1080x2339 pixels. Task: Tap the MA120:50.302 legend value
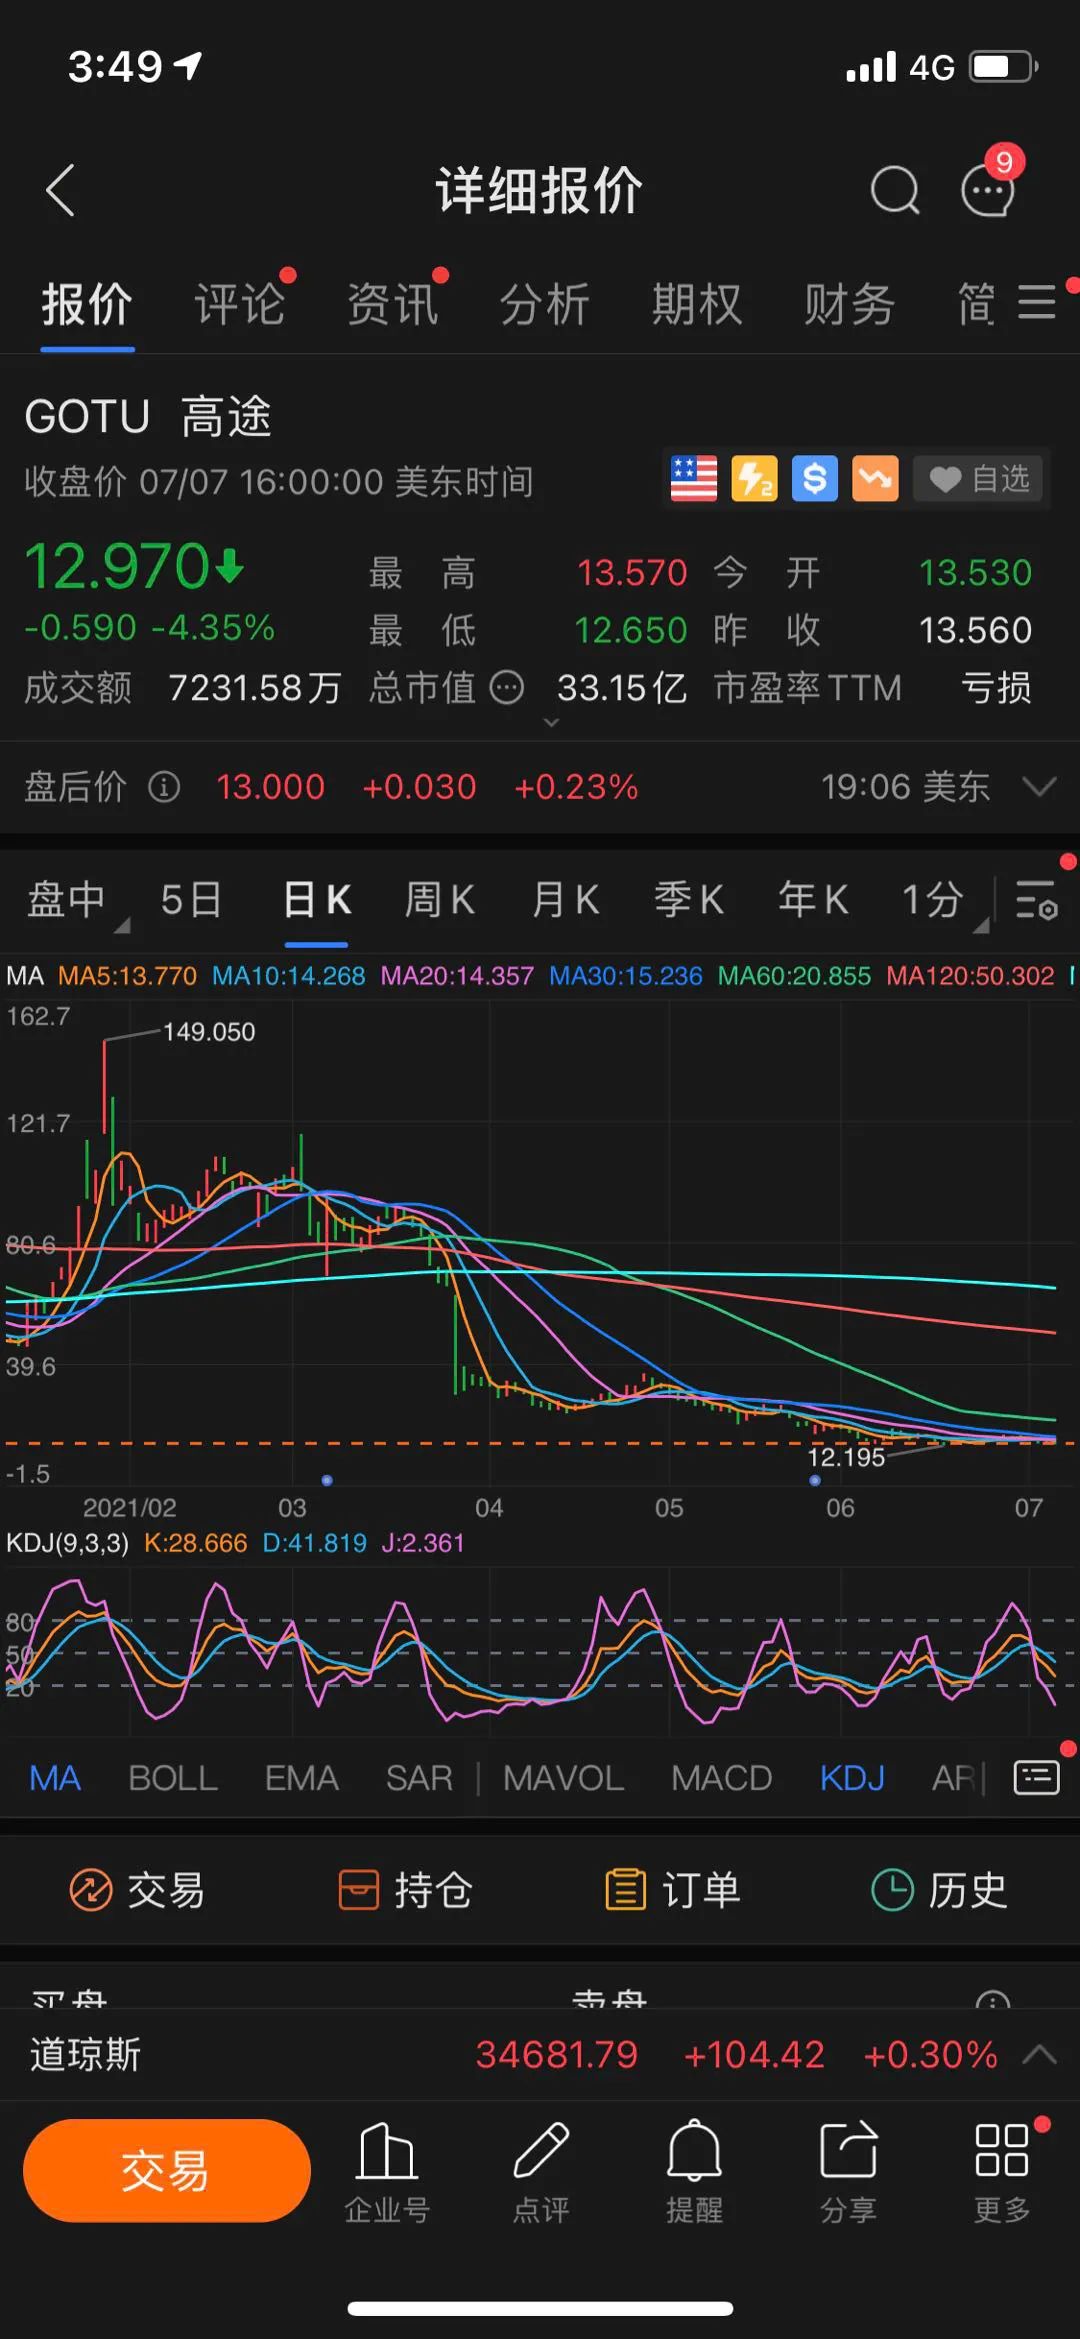click(970, 975)
